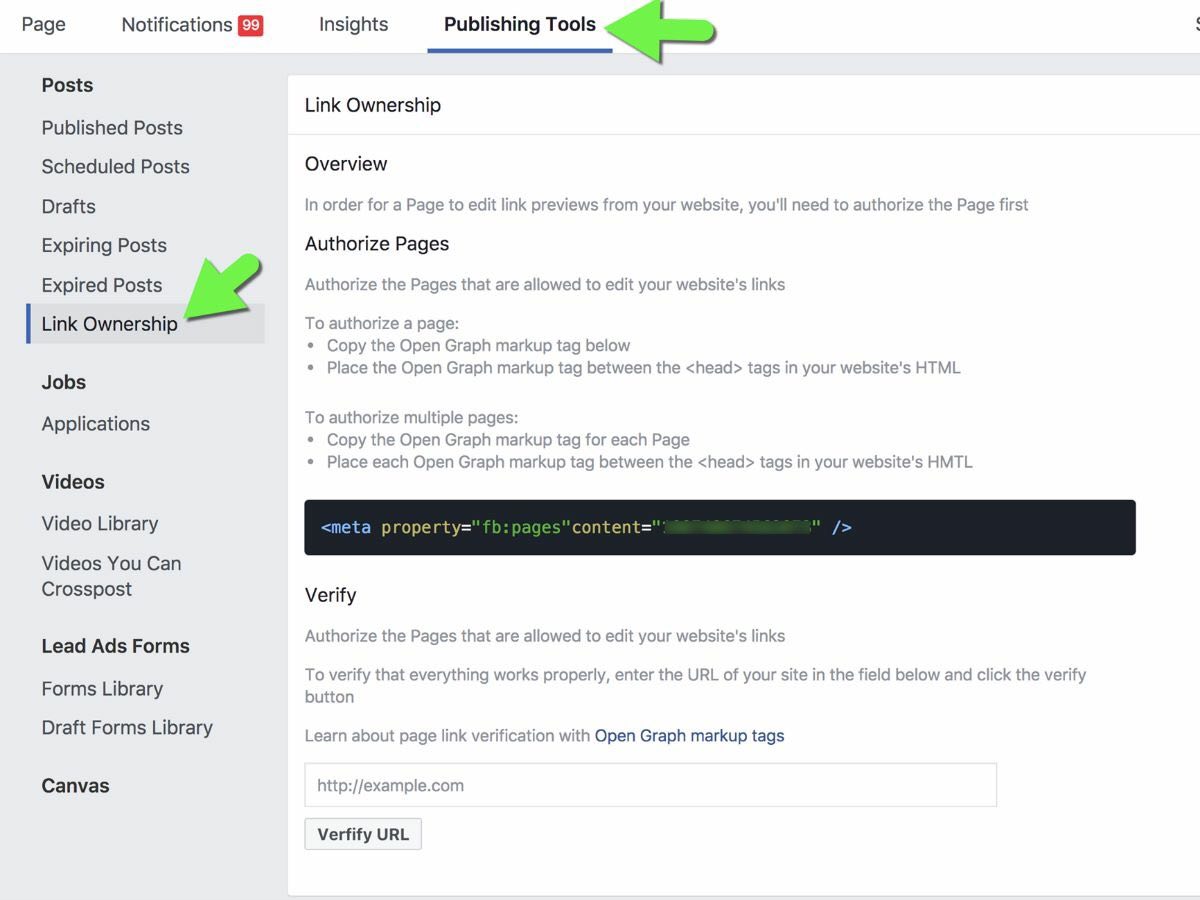
Task: Show Expiring Posts
Action: [x=104, y=246]
